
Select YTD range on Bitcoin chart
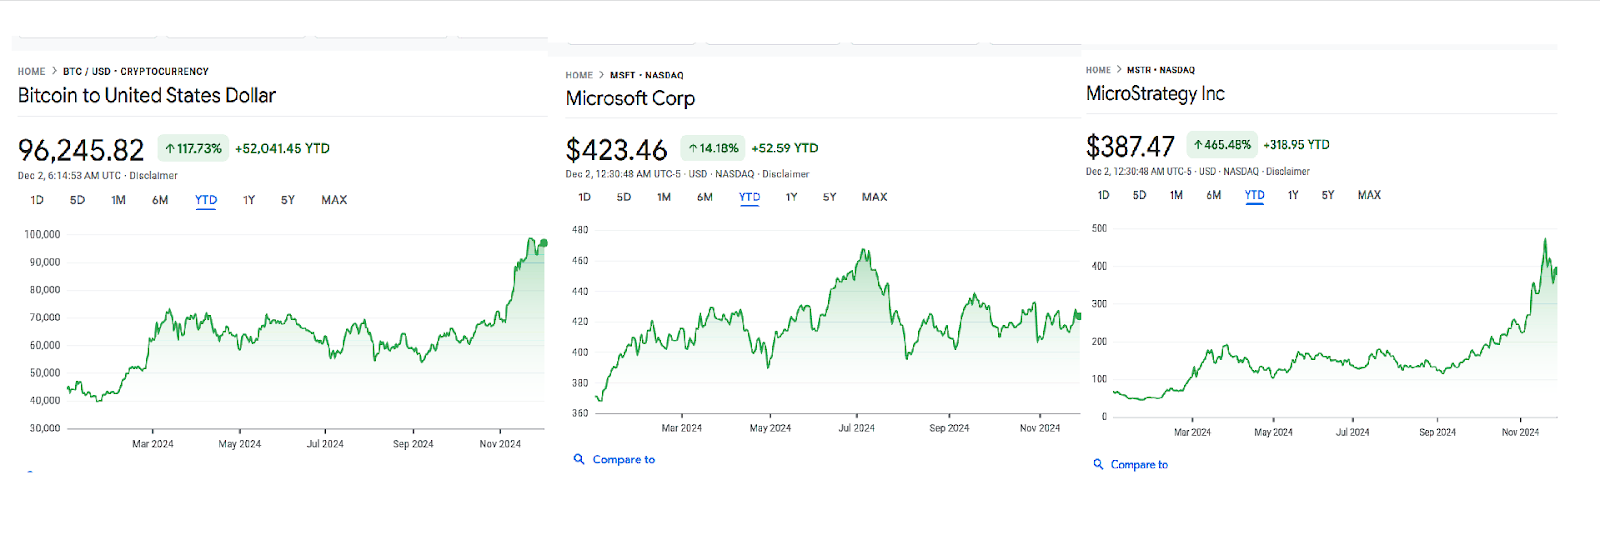pyautogui.click(x=206, y=200)
